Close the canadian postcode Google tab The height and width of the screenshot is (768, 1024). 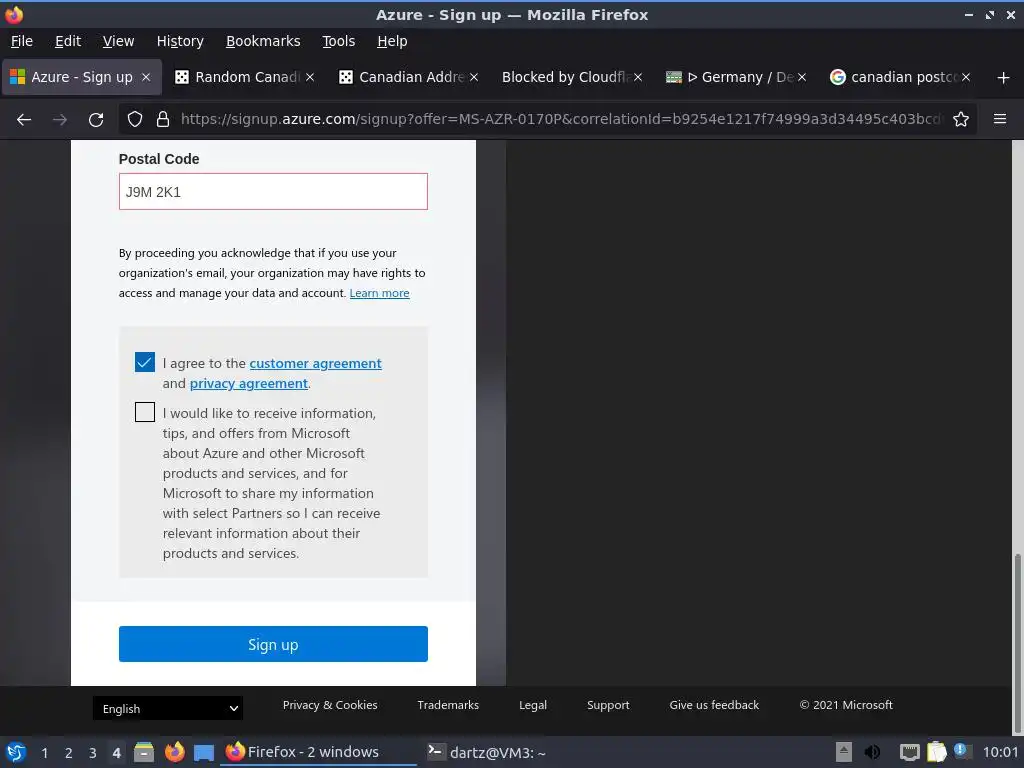966,77
